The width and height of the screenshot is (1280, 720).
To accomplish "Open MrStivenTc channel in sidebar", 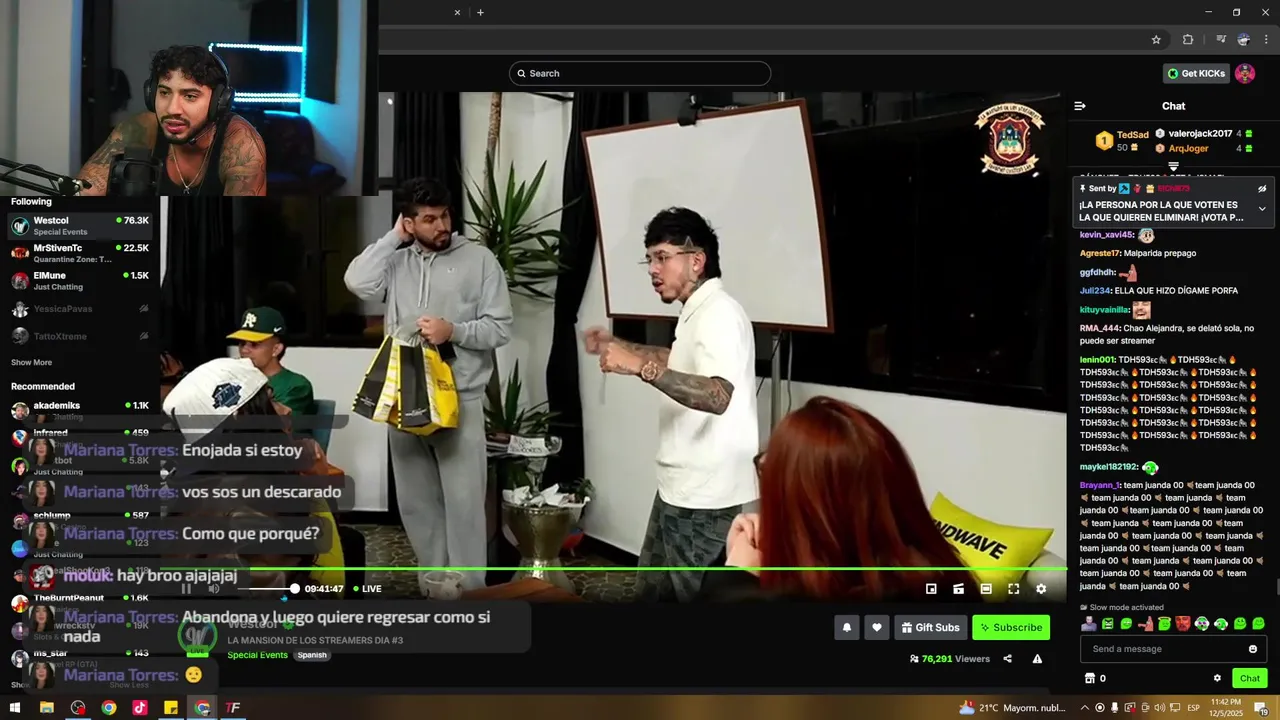I will tap(80, 253).
